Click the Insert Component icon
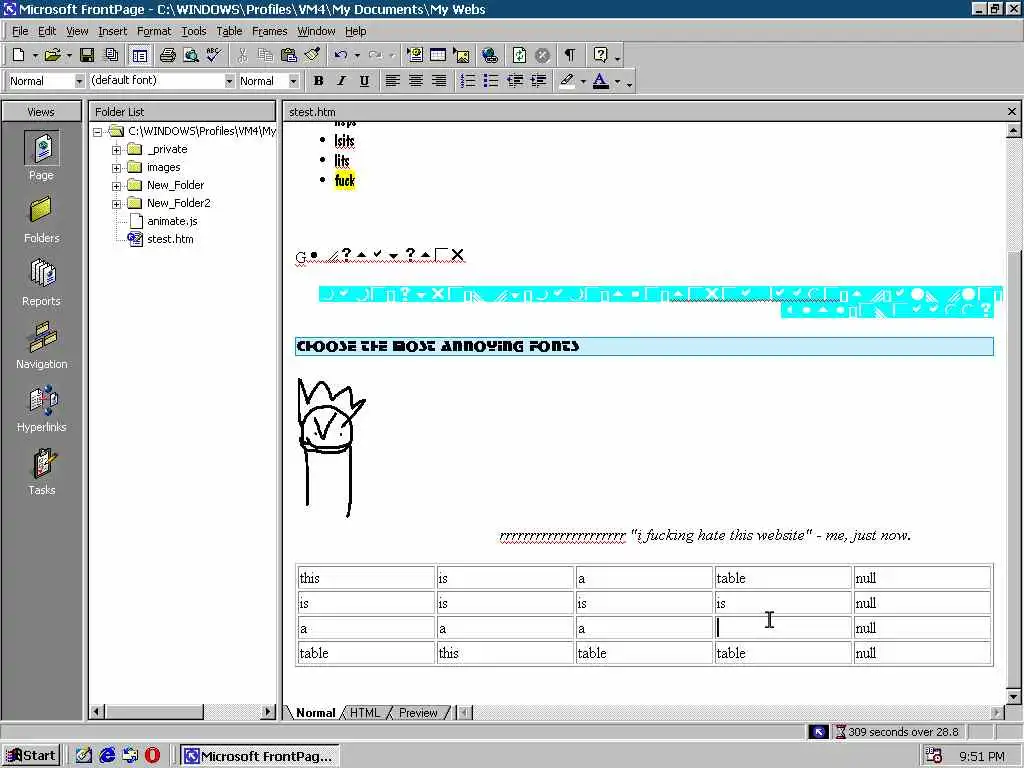 click(x=415, y=56)
